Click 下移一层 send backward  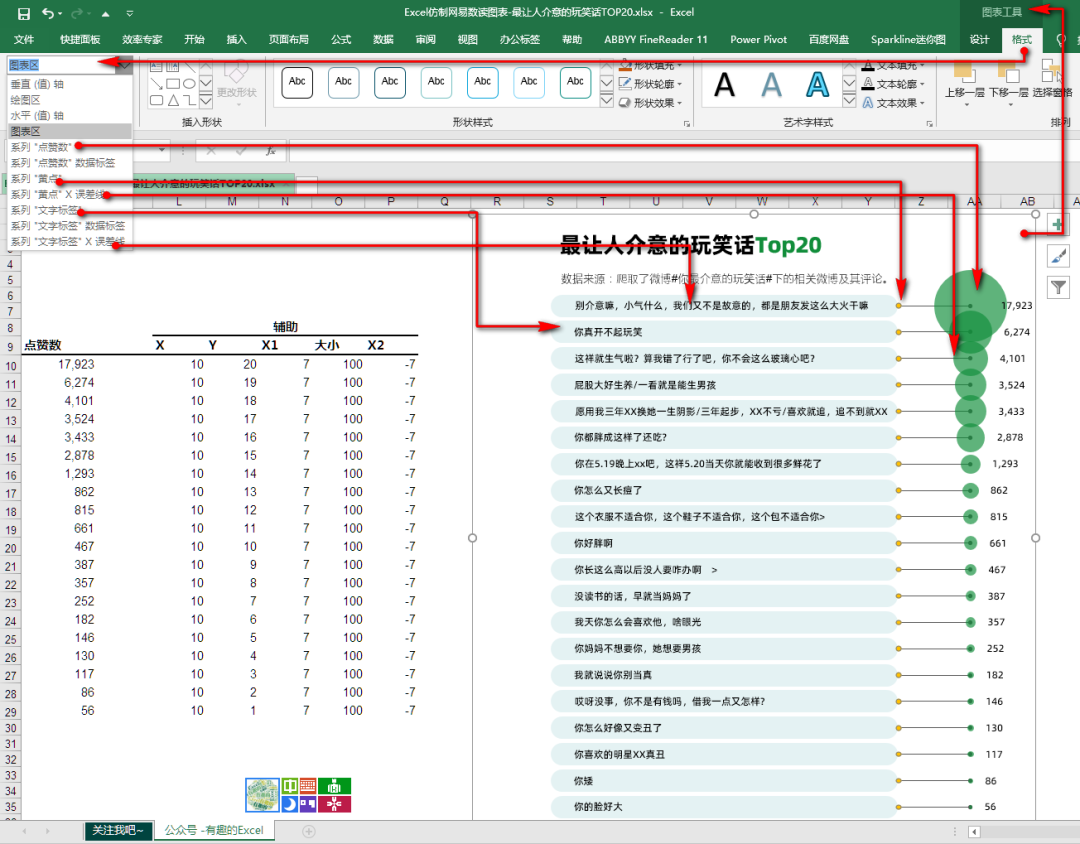(1008, 85)
